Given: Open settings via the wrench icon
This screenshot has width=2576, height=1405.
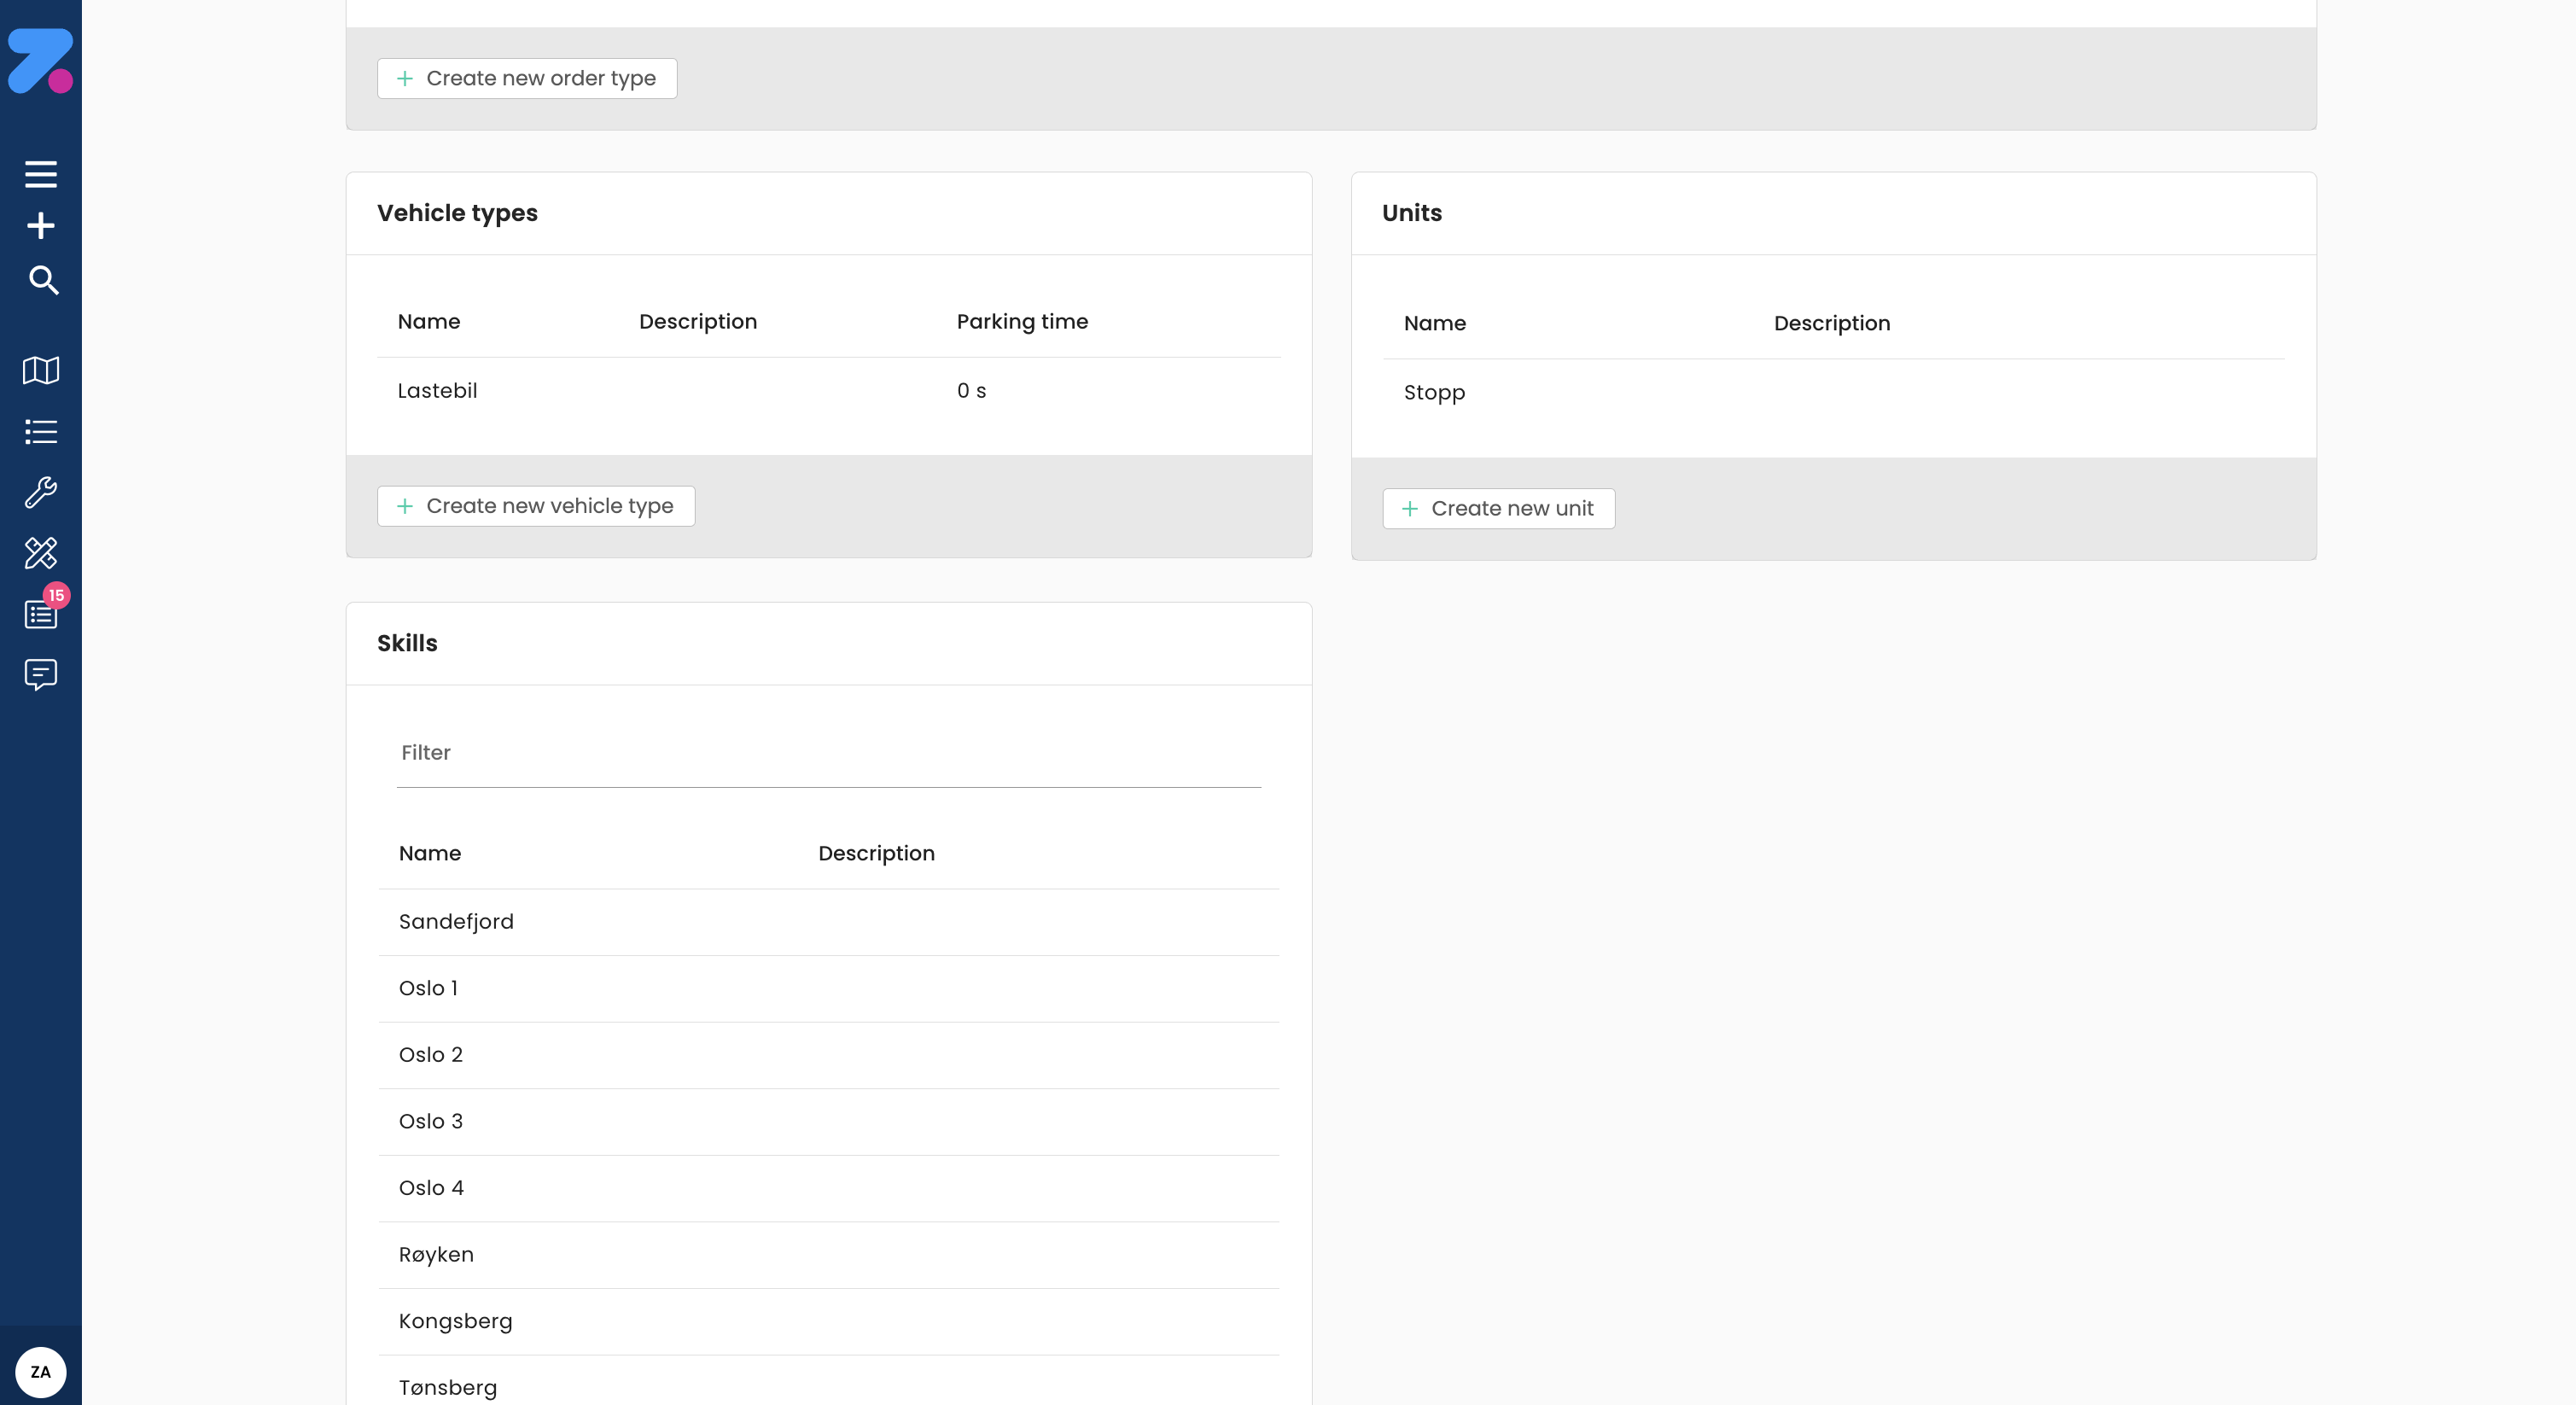Looking at the screenshot, I should coord(40,492).
